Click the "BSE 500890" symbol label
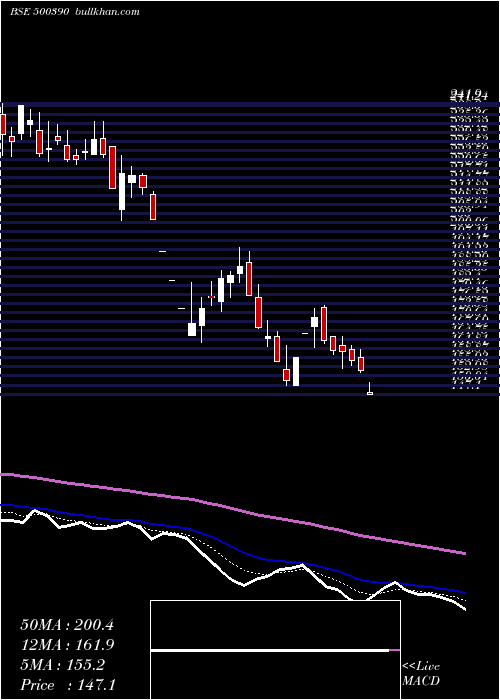The width and height of the screenshot is (500, 700). pos(39,12)
